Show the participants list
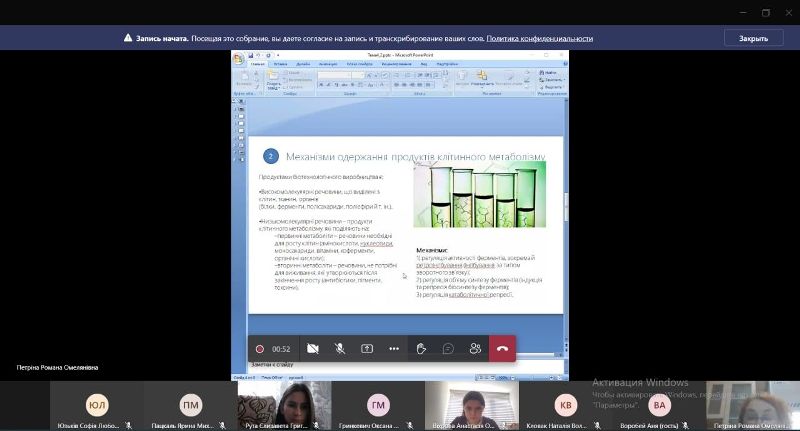The image size is (800, 431). coord(475,349)
